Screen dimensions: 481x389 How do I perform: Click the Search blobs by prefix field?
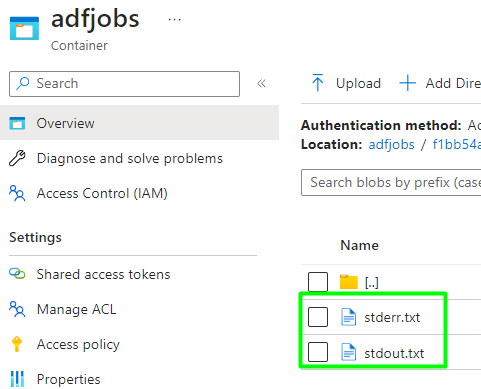pos(391,182)
